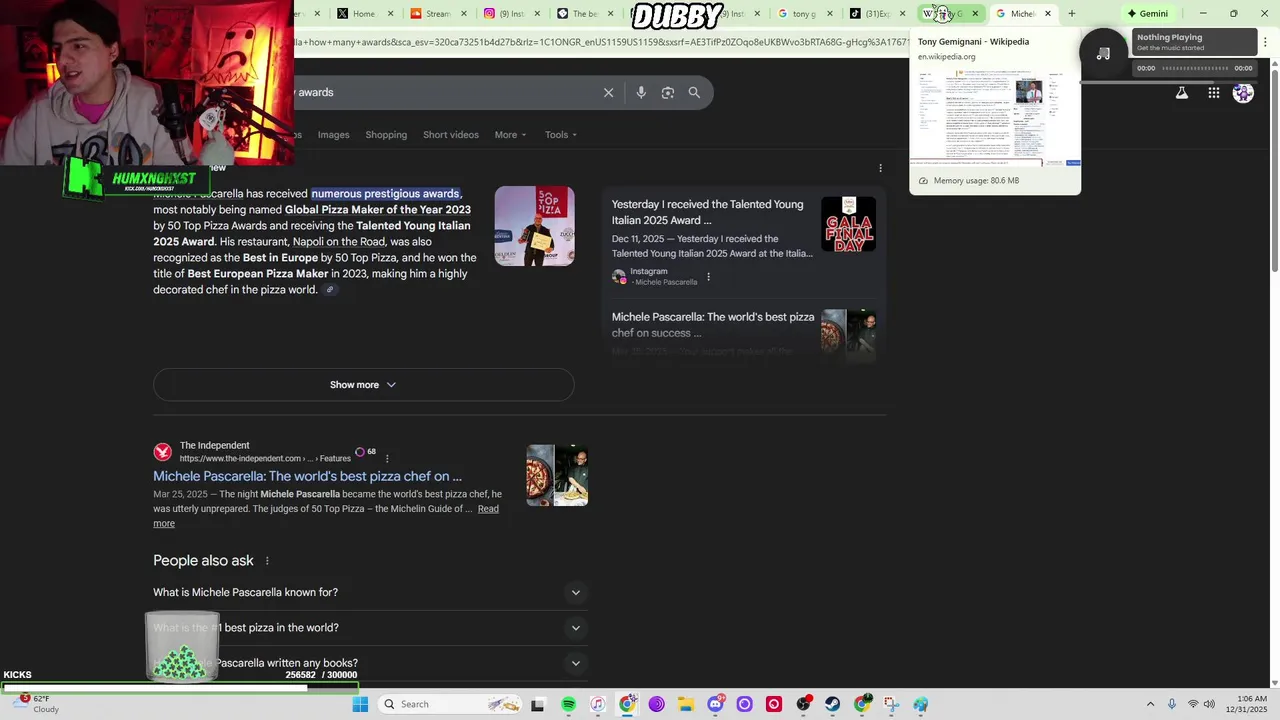1280x720 pixels.
Task: Open 'Michele Pascarella: The world's best pizza chef' result
Action: [x=307, y=476]
